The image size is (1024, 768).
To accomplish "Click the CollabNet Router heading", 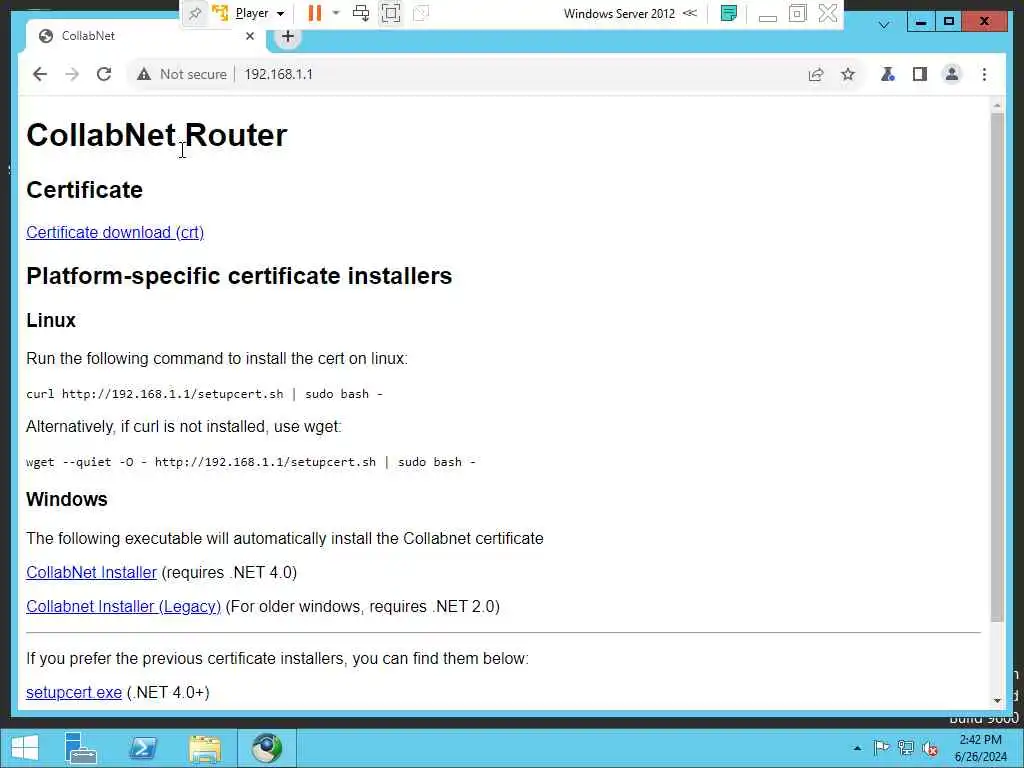I will pyautogui.click(x=157, y=135).
